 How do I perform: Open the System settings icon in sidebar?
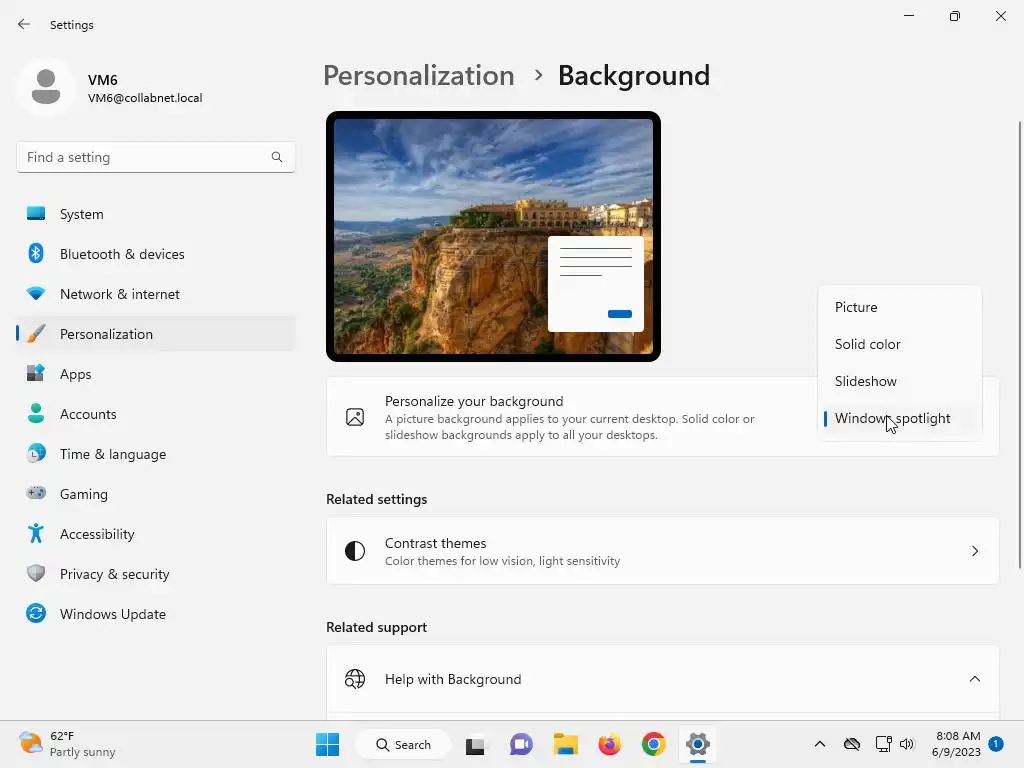tap(36, 214)
